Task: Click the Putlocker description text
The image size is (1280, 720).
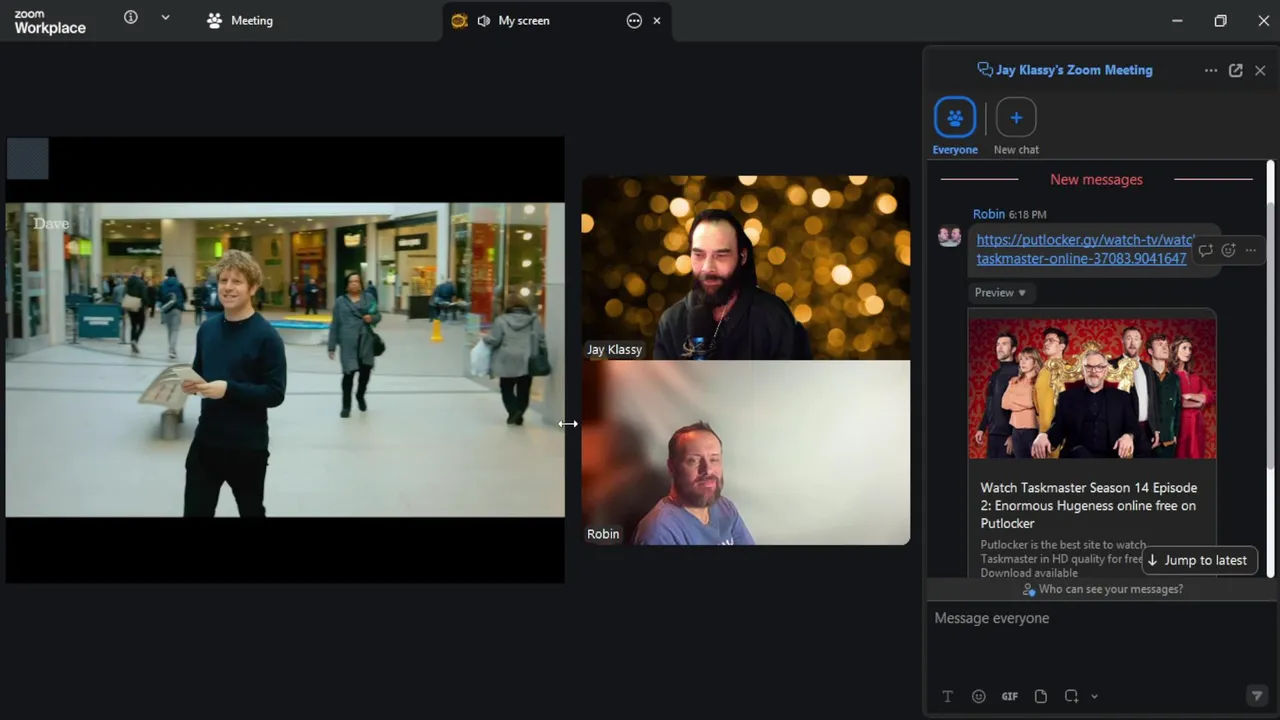Action: pos(1062,559)
